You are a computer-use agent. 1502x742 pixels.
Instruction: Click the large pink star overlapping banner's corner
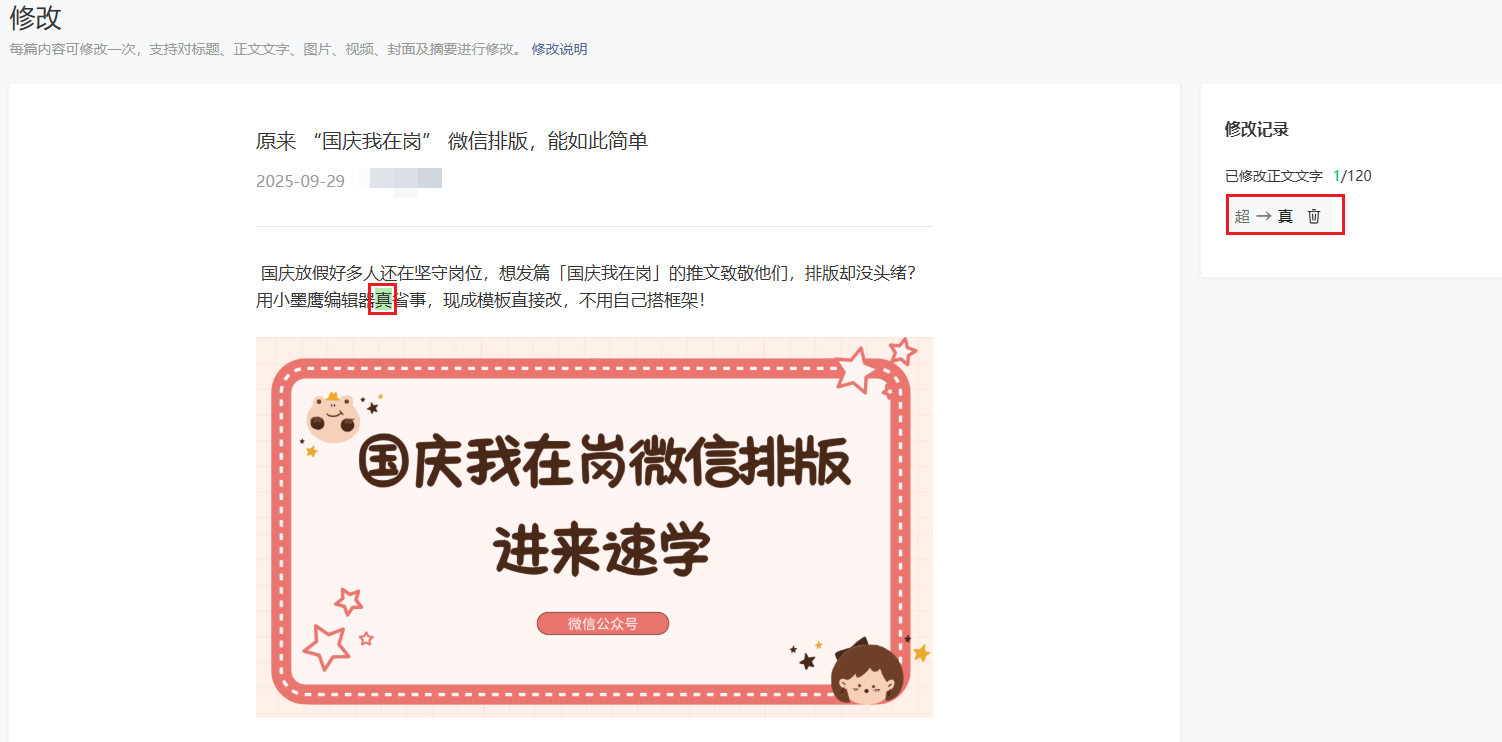click(857, 370)
